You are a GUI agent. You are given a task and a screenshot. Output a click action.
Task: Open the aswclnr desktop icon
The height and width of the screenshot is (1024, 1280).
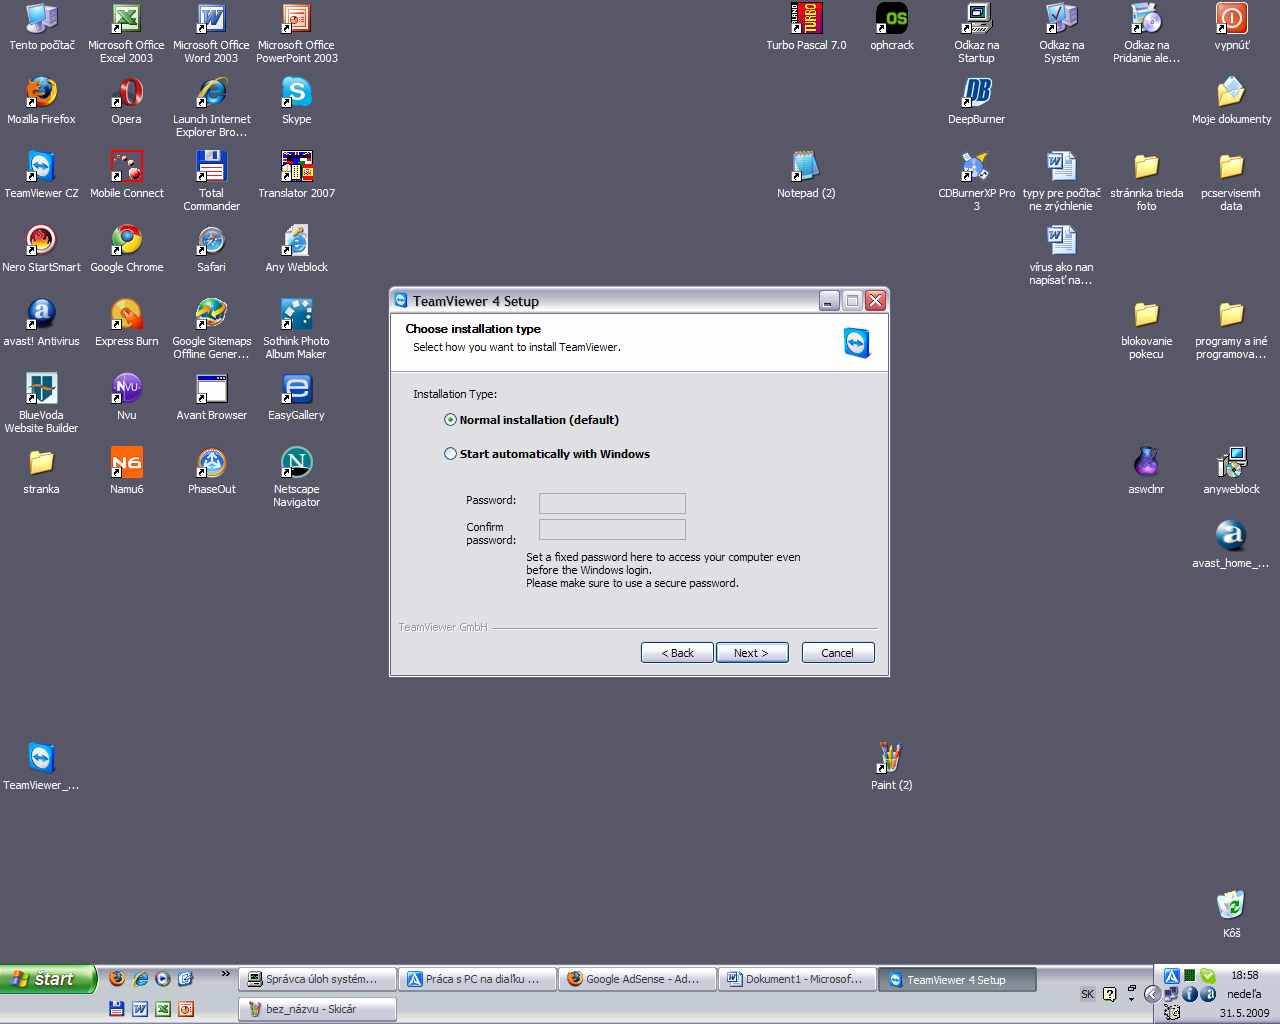[1146, 463]
